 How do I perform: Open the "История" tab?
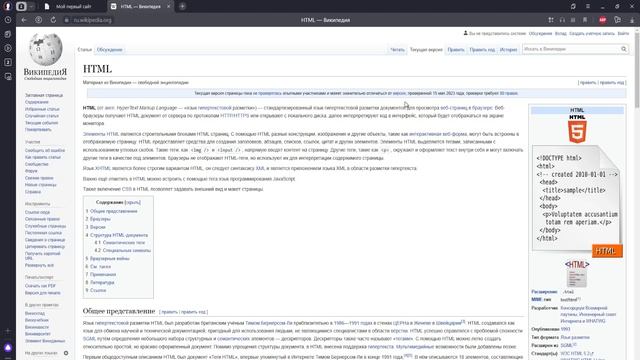pos(509,50)
